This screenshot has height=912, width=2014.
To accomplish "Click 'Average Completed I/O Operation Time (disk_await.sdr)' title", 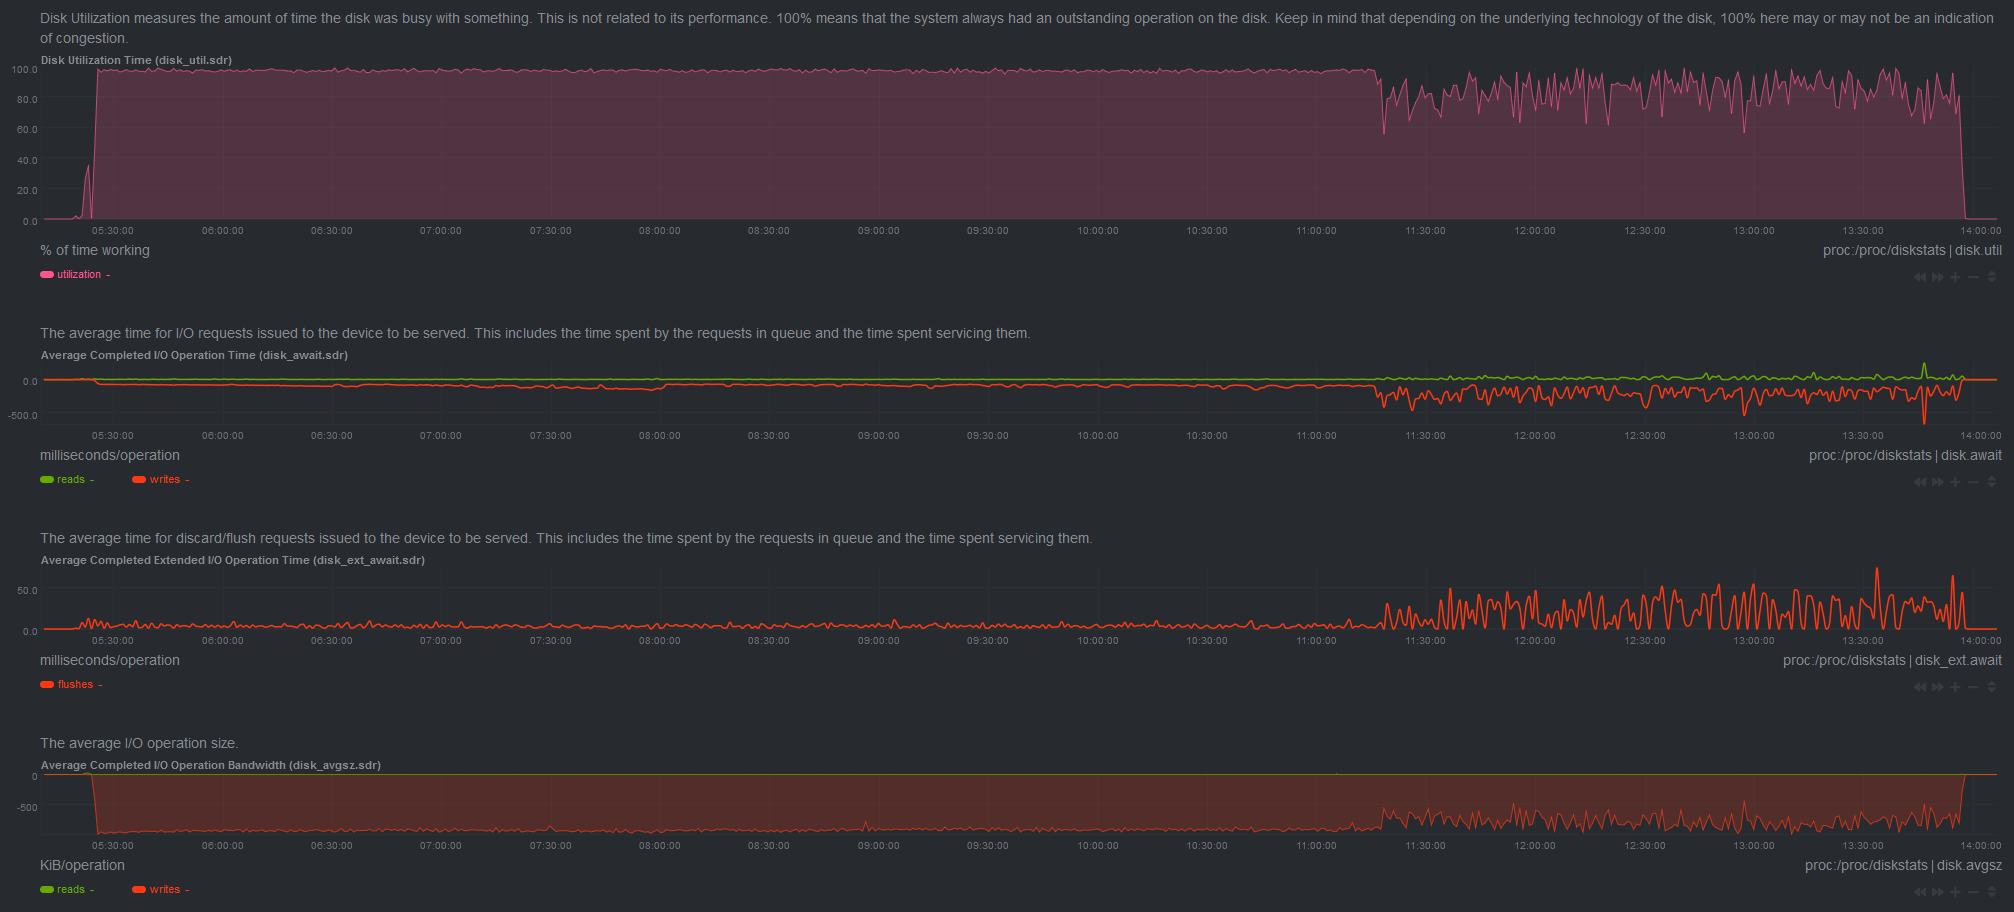I will click(194, 355).
